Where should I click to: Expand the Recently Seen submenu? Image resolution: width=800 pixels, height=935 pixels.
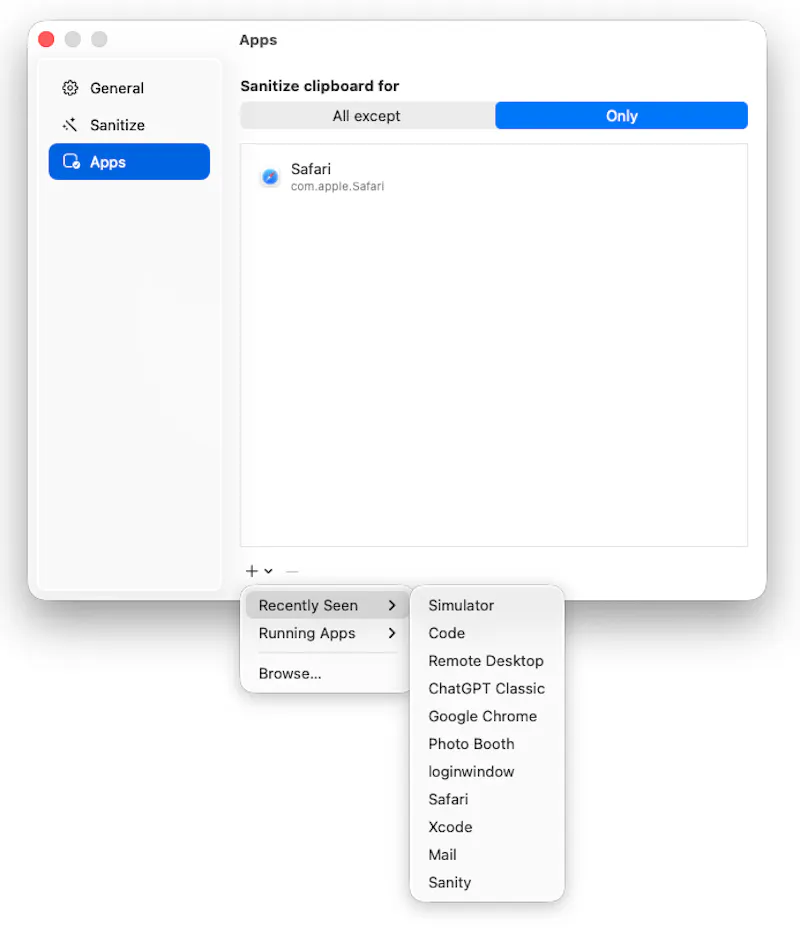(327, 605)
